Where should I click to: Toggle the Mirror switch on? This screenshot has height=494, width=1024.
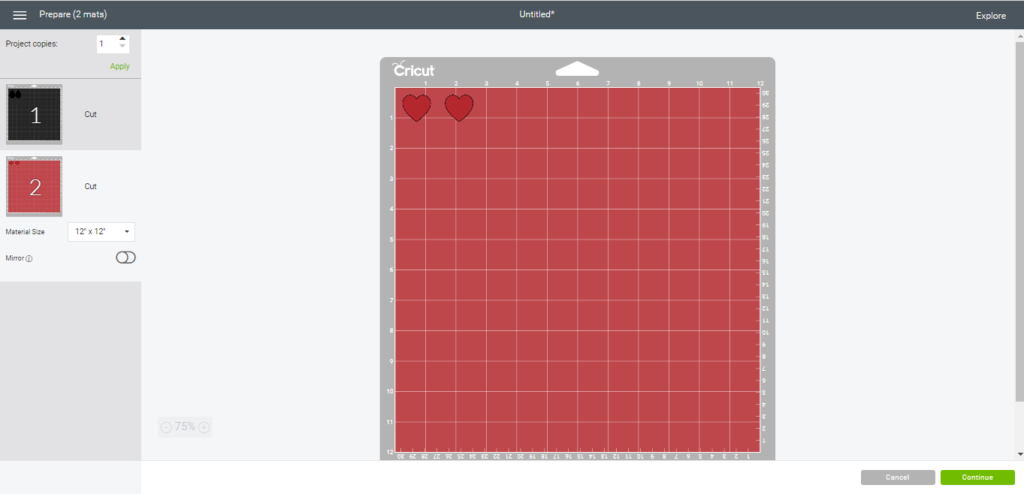(125, 258)
